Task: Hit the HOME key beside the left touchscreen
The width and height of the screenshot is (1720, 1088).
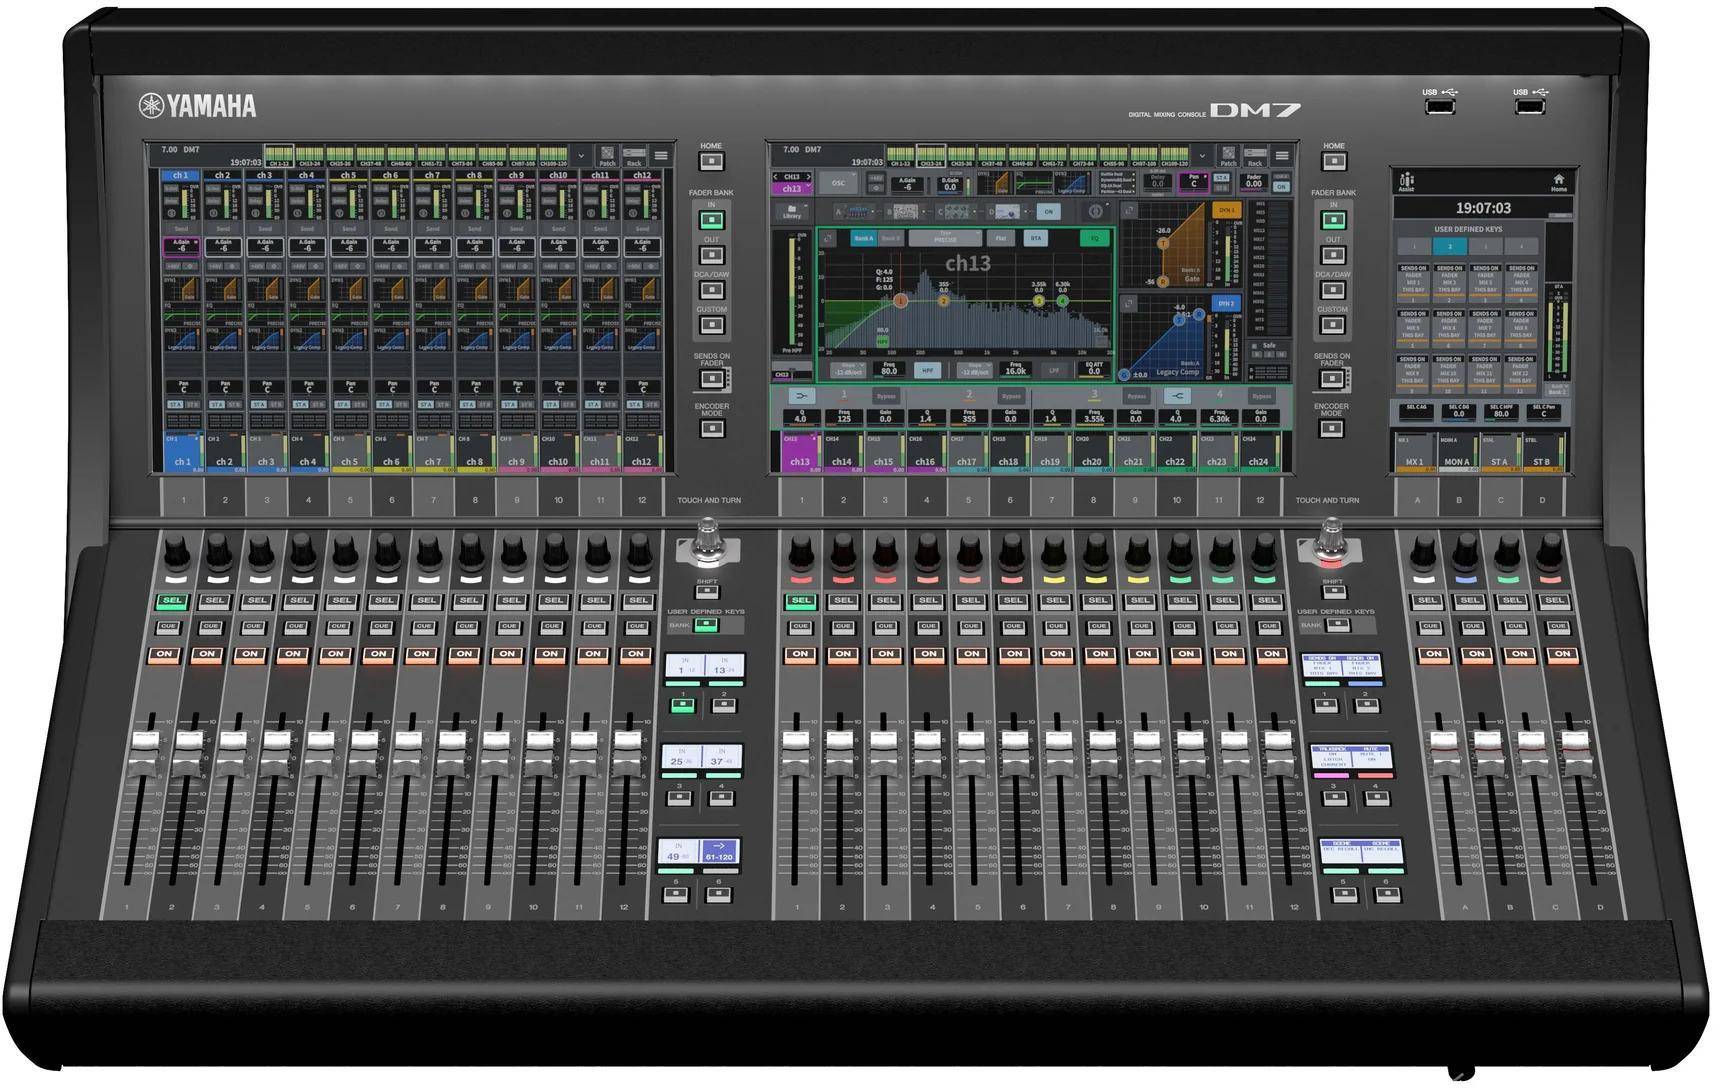Action: coord(711,161)
